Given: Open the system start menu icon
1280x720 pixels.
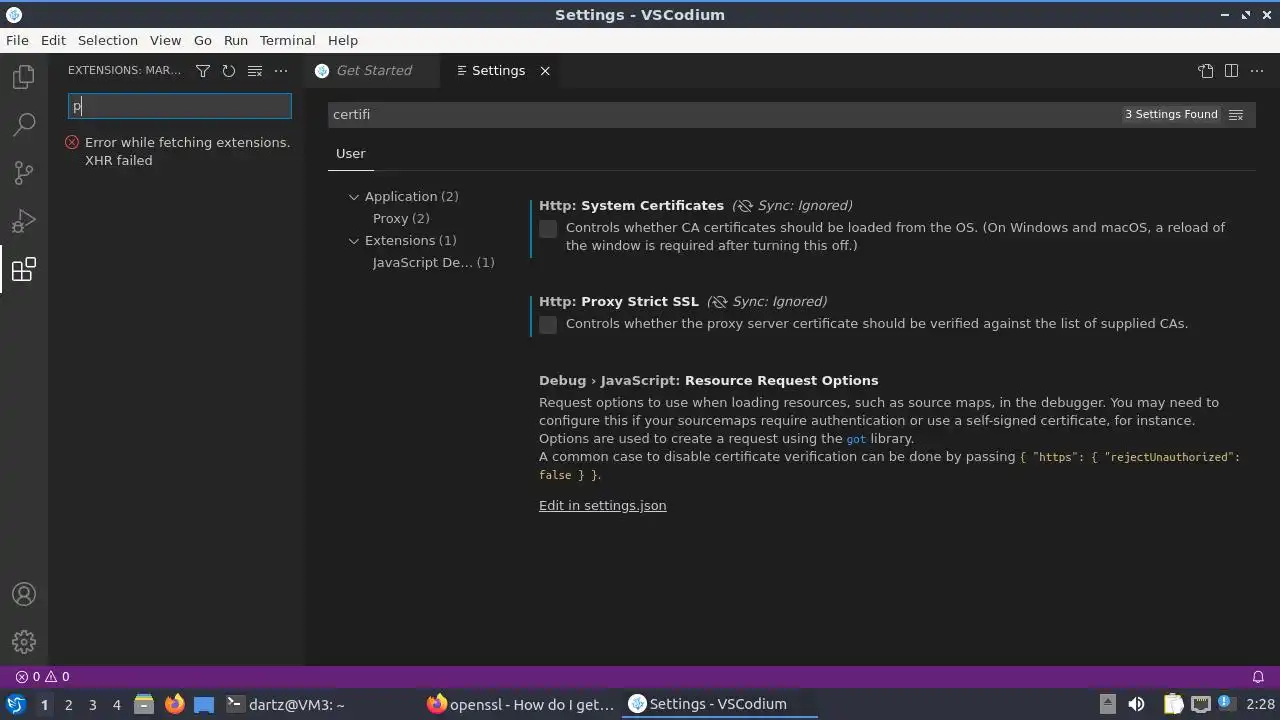Looking at the screenshot, I should coord(15,704).
